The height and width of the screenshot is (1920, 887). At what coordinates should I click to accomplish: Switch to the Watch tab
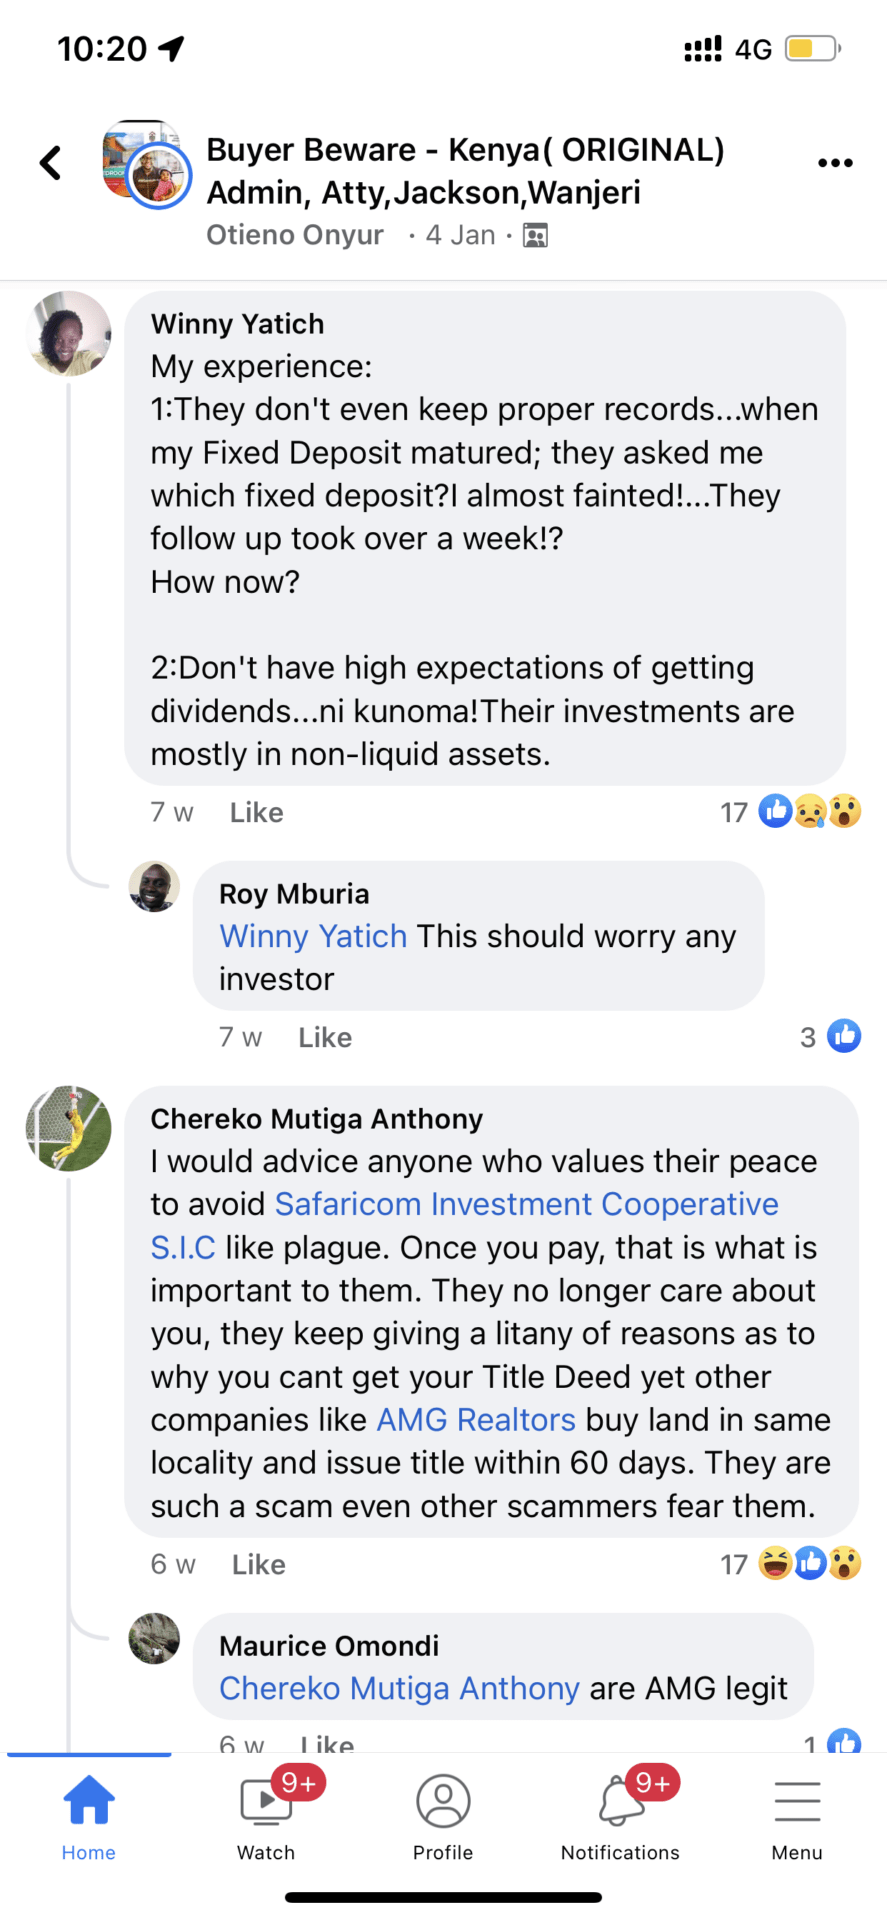tap(266, 1817)
